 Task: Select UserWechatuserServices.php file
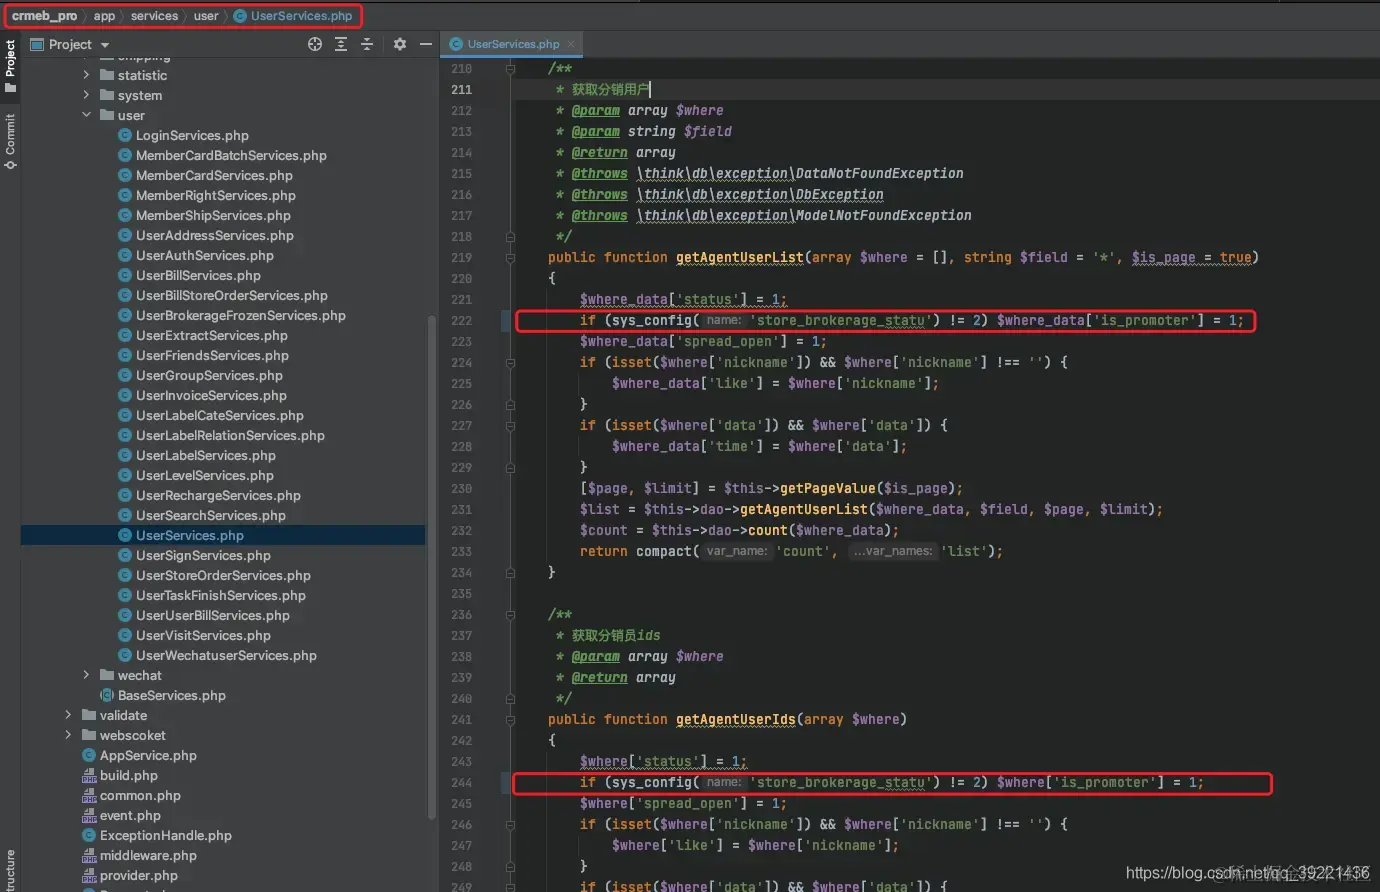(x=226, y=655)
